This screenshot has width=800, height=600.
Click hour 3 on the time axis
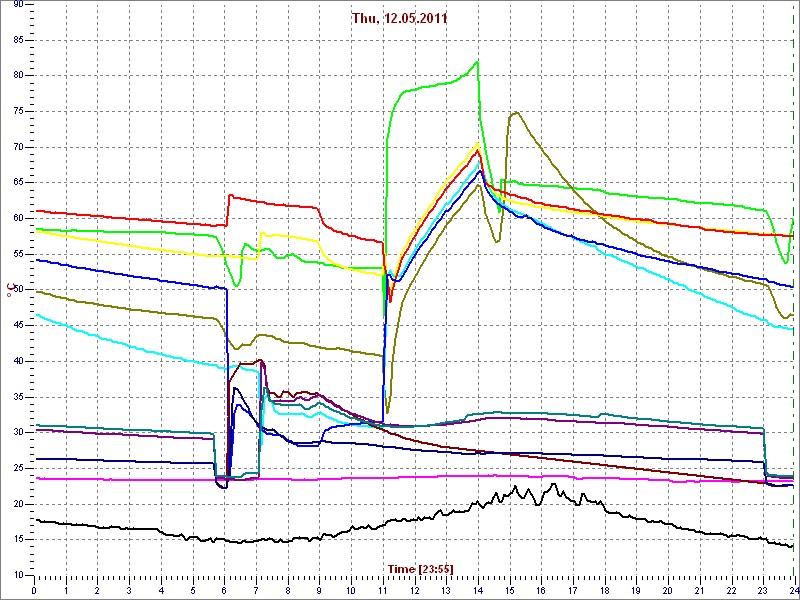pyautogui.click(x=129, y=590)
